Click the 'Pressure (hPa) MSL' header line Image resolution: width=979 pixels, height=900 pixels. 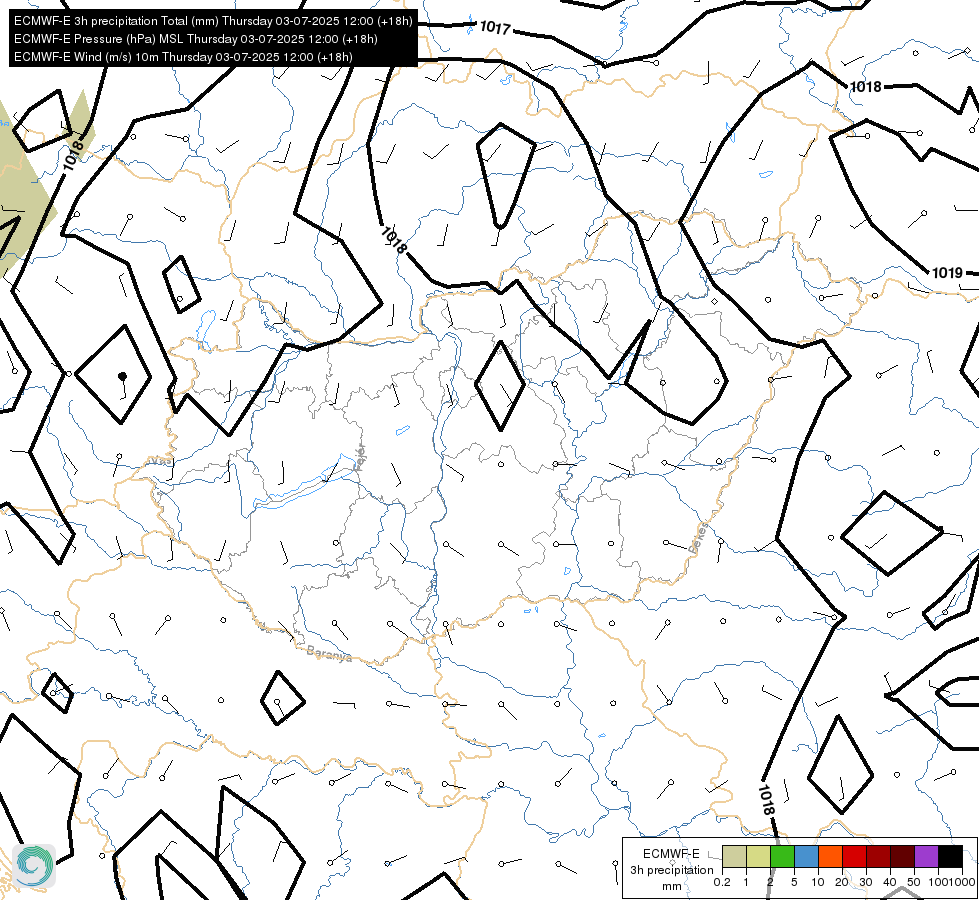pyautogui.click(x=195, y=39)
